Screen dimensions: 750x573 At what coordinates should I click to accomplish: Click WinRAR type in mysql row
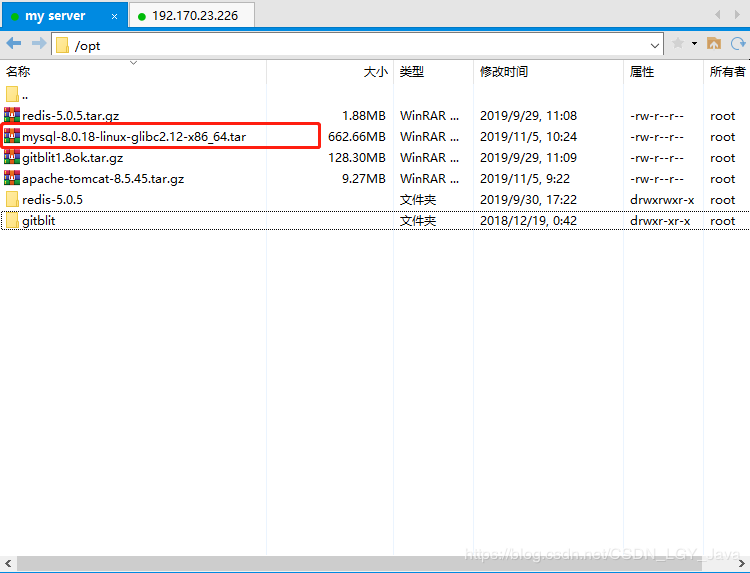[429, 137]
